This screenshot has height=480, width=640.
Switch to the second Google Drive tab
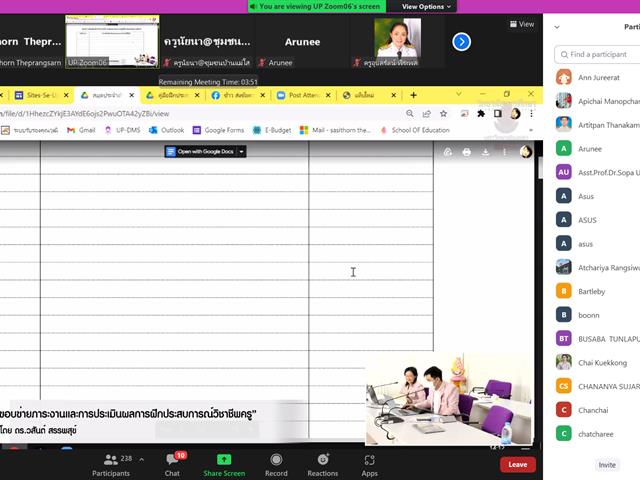click(x=171, y=95)
